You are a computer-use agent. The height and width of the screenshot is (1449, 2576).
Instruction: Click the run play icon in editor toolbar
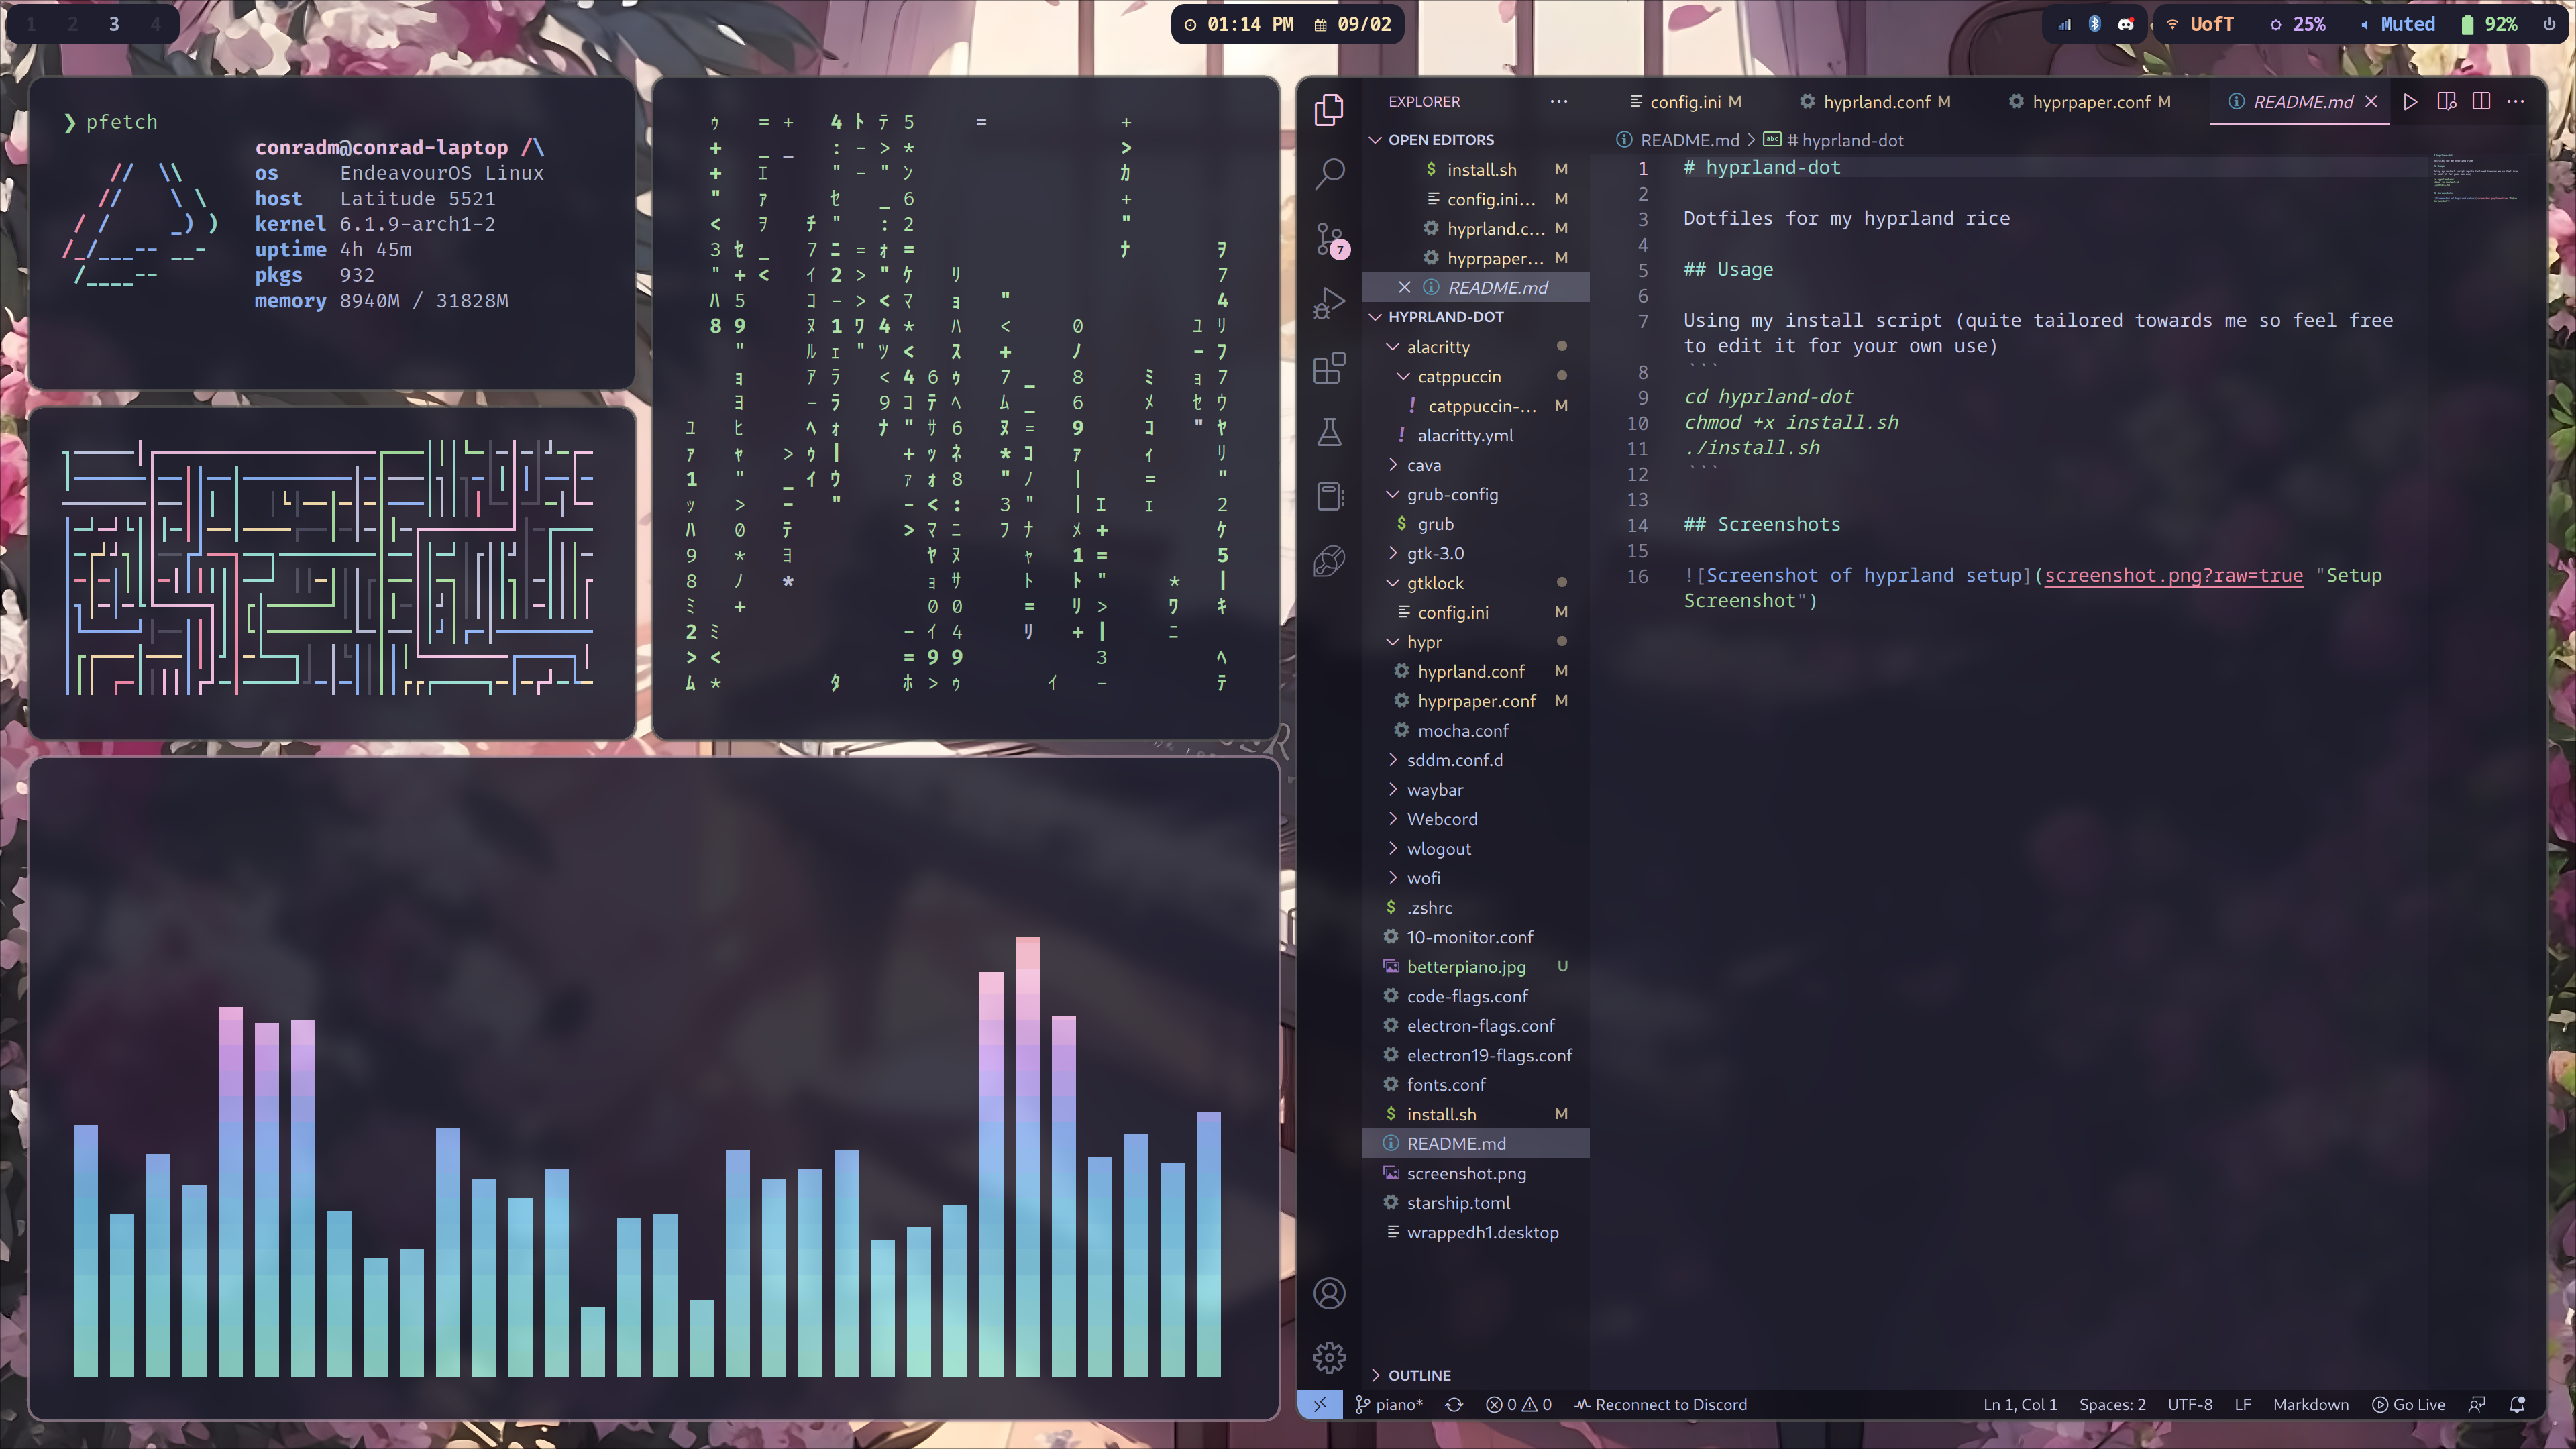[x=2410, y=101]
